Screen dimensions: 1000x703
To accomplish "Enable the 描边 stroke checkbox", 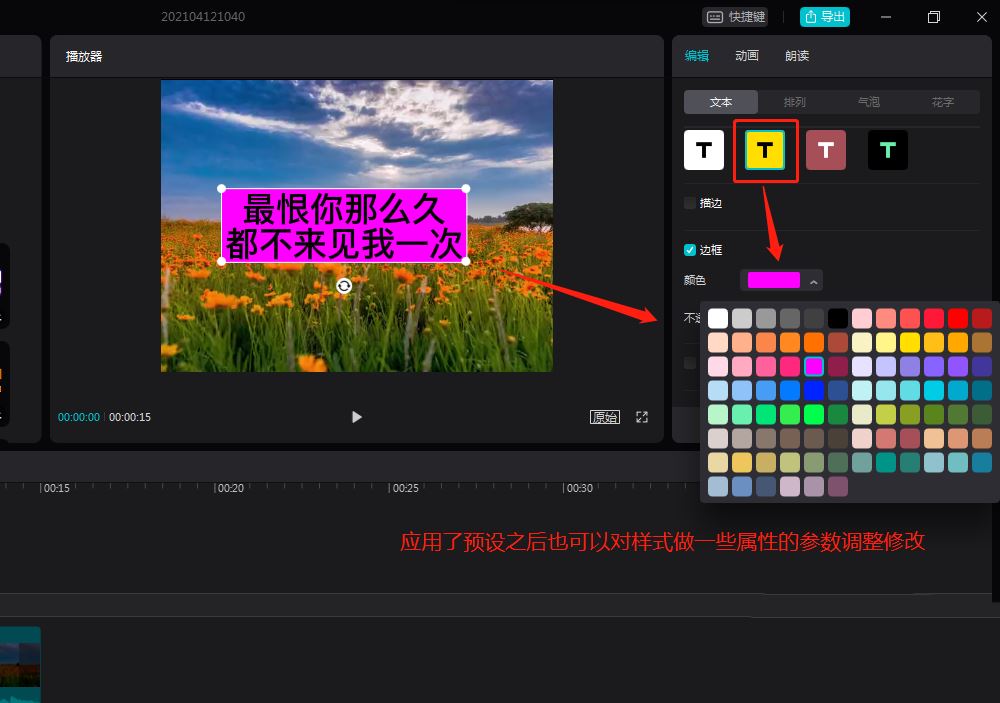I will coord(689,203).
